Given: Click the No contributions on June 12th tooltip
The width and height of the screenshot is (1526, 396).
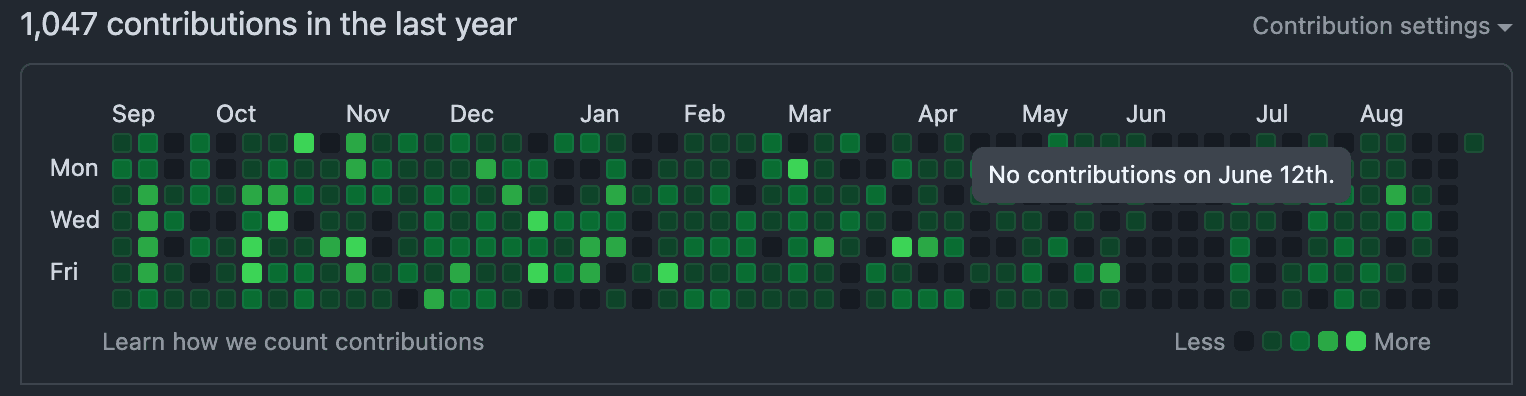Looking at the screenshot, I should 1161,175.
